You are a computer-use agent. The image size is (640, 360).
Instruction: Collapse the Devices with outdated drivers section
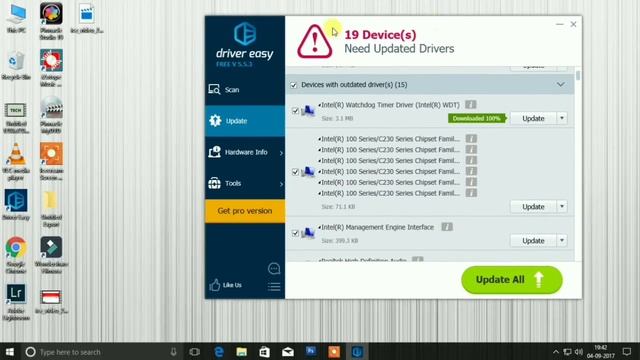pyautogui.click(x=560, y=84)
